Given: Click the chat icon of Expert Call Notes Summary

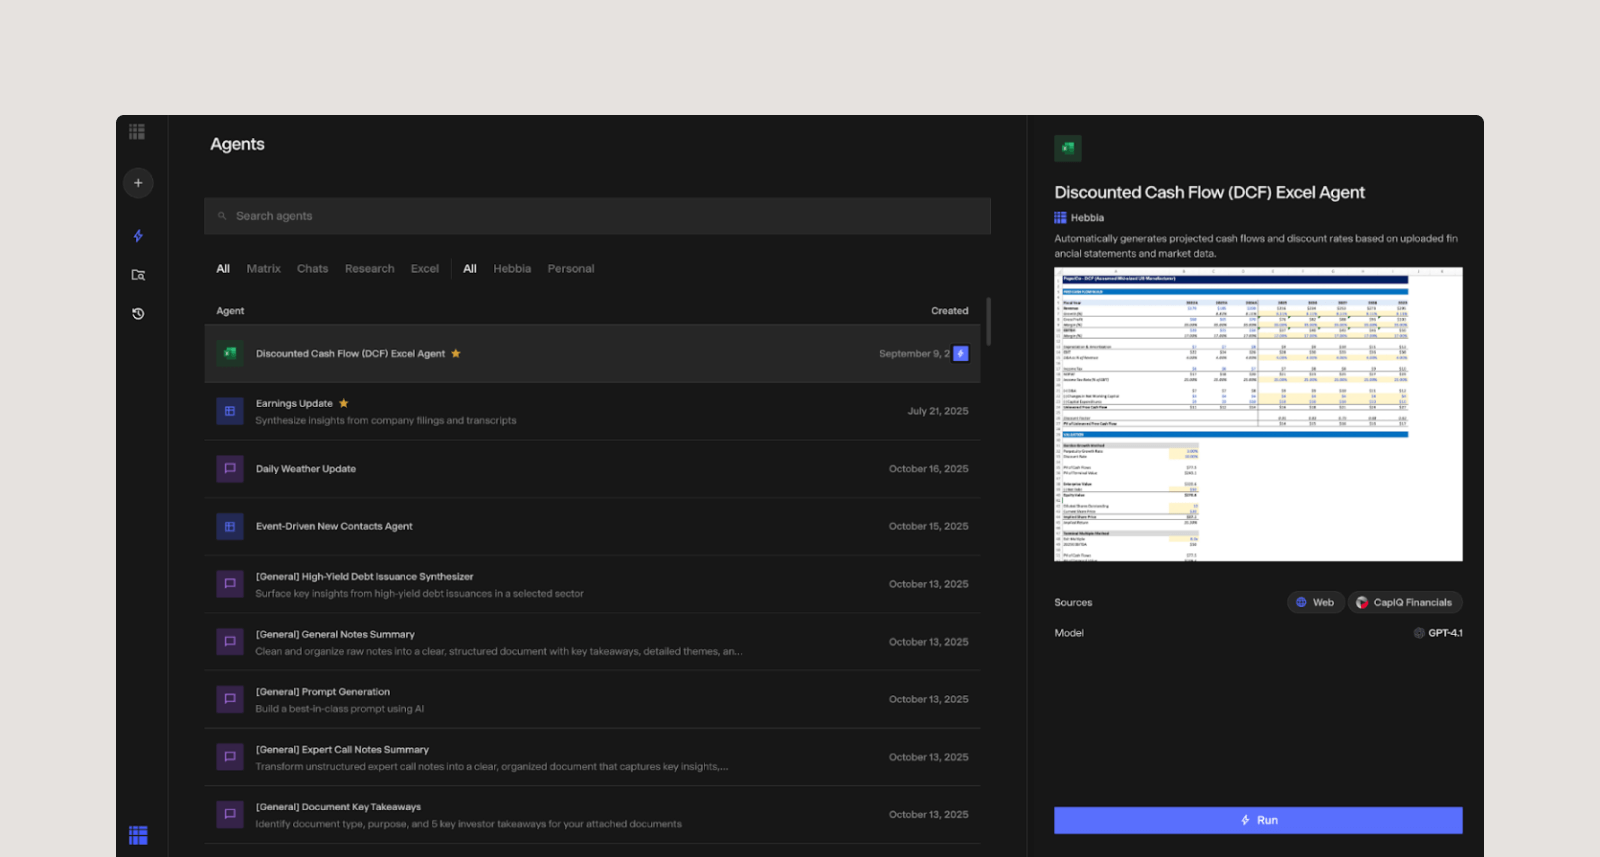Looking at the screenshot, I should click(230, 757).
